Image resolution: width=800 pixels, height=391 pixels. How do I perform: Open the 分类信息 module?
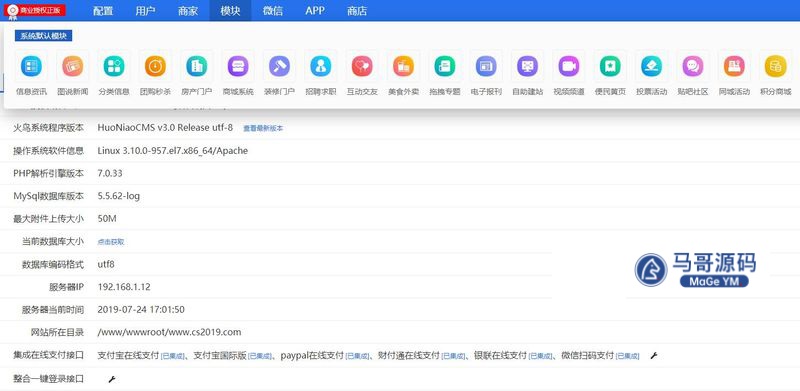114,73
